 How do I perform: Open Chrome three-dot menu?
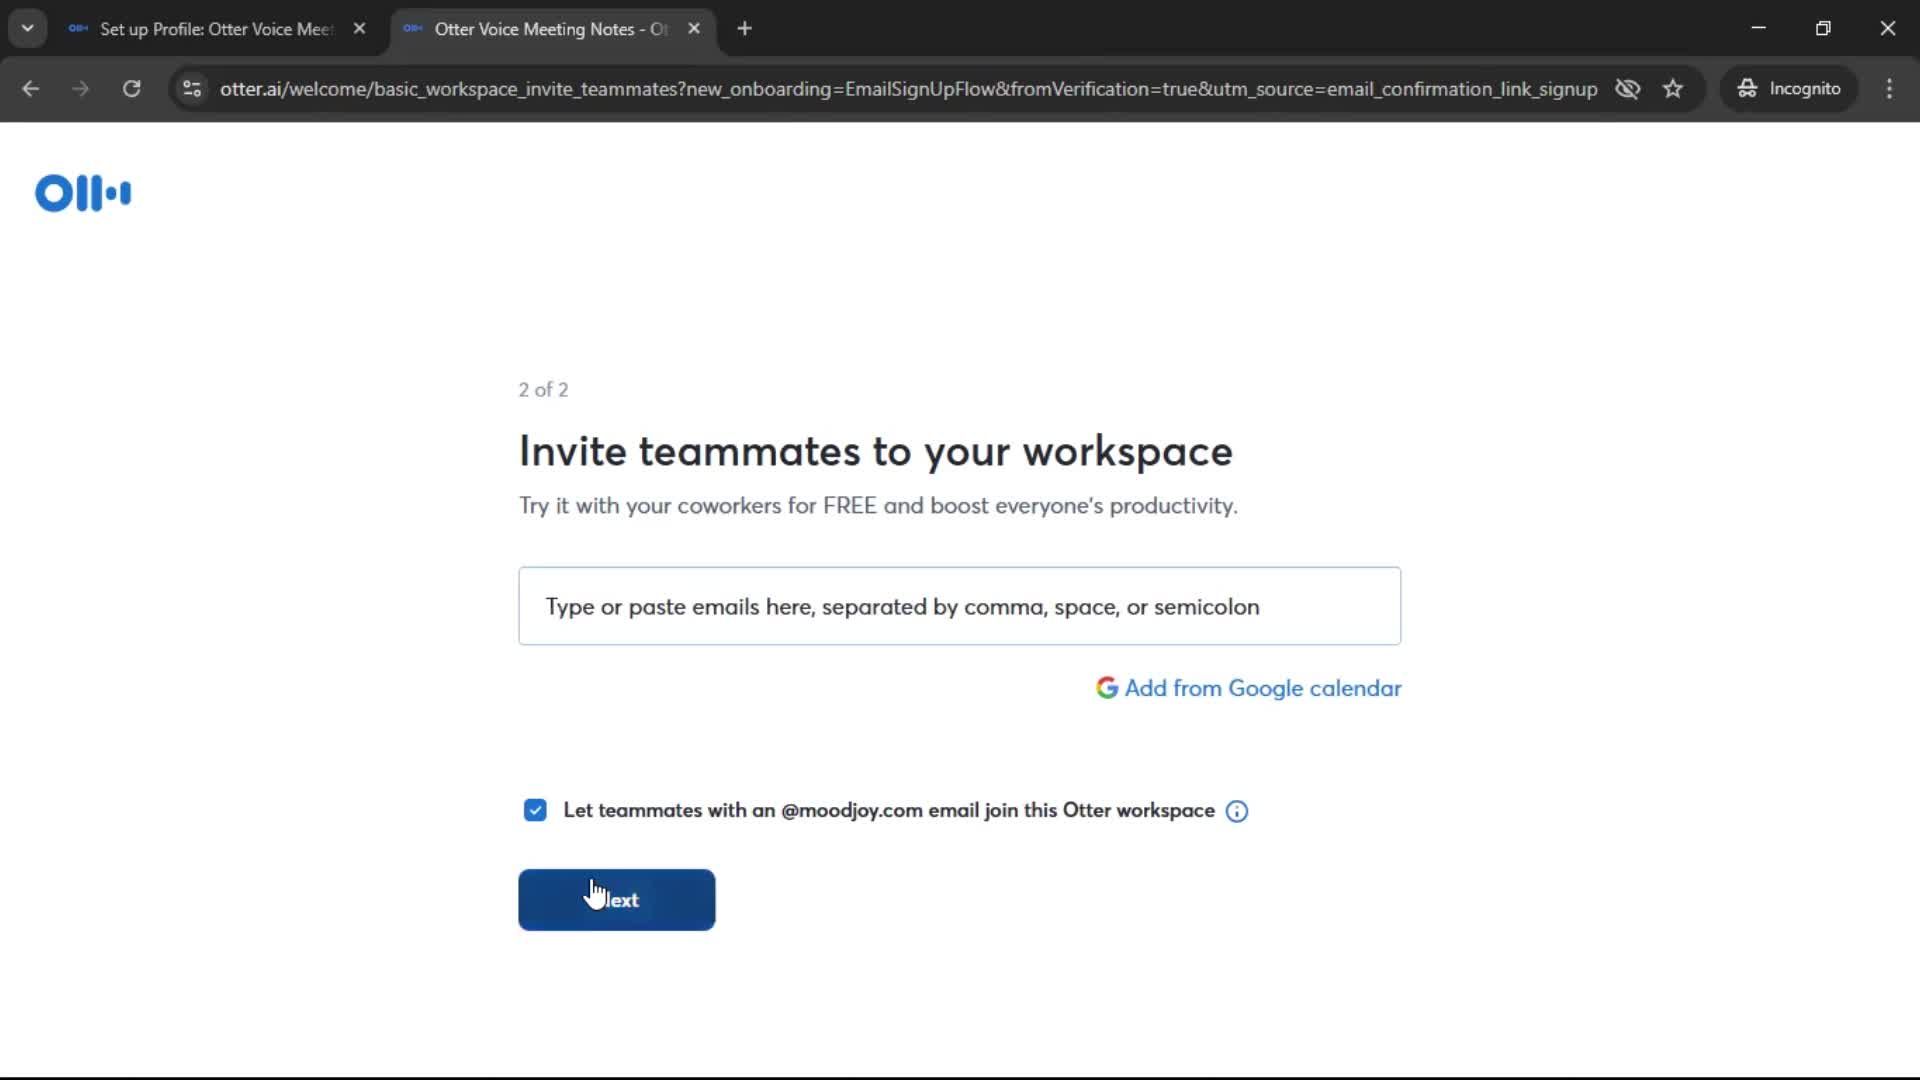coord(1889,89)
